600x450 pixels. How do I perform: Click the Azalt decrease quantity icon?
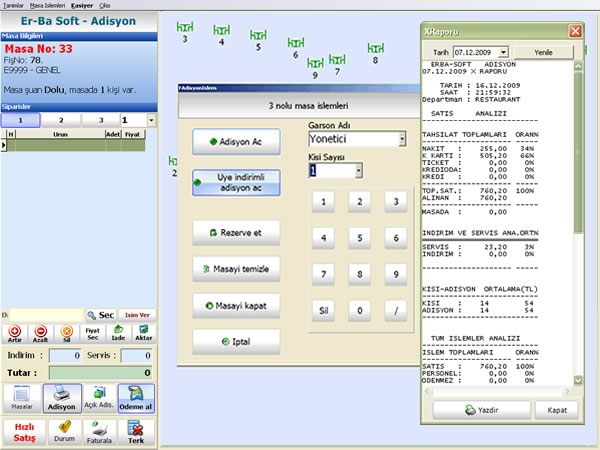[41, 333]
